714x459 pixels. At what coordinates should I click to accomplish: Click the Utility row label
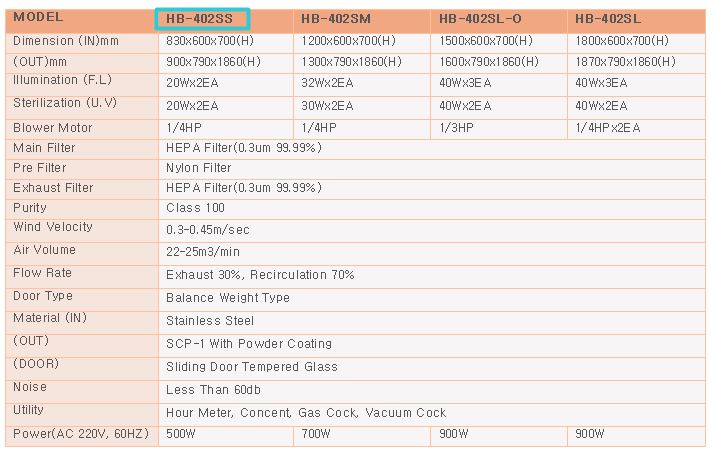(29, 410)
